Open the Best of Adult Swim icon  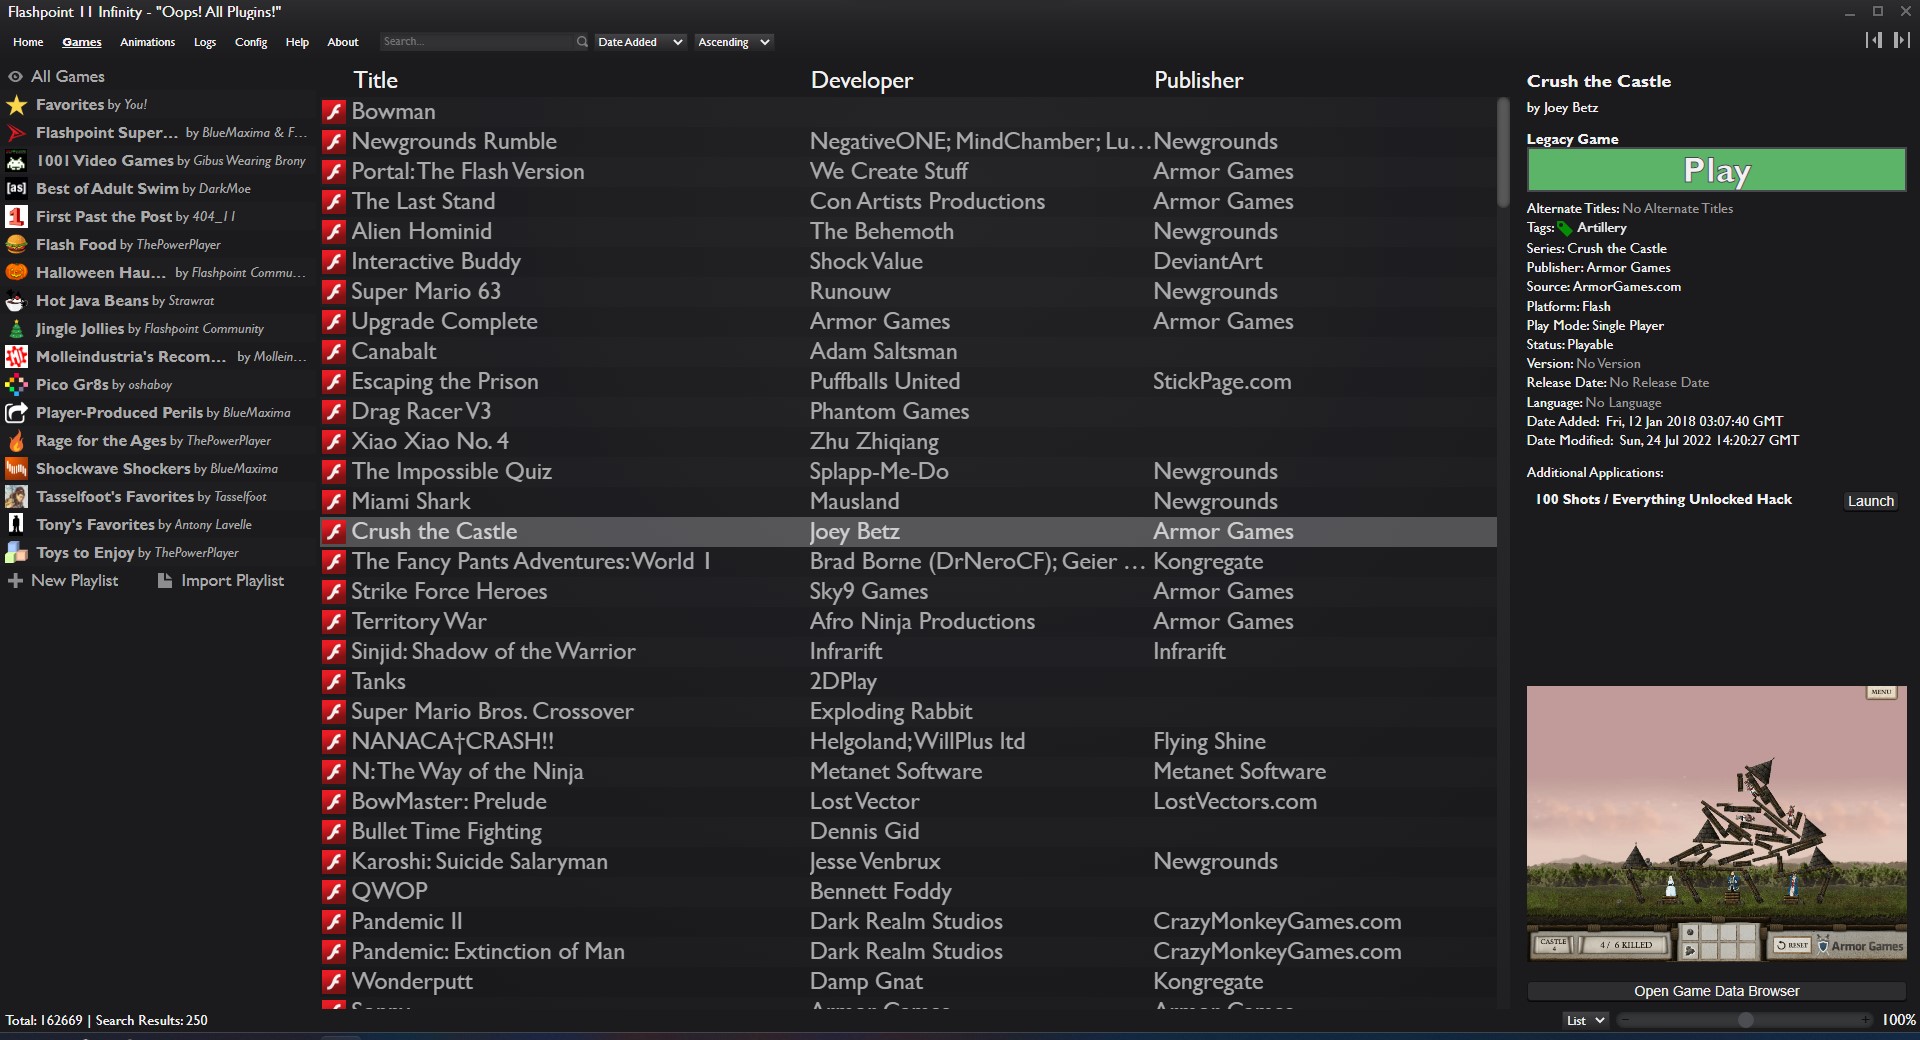click(16, 189)
